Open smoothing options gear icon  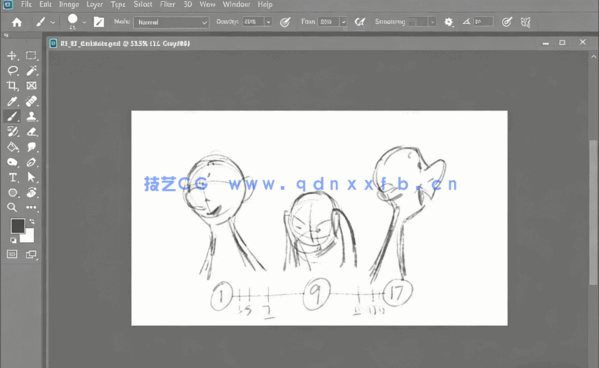pos(448,22)
